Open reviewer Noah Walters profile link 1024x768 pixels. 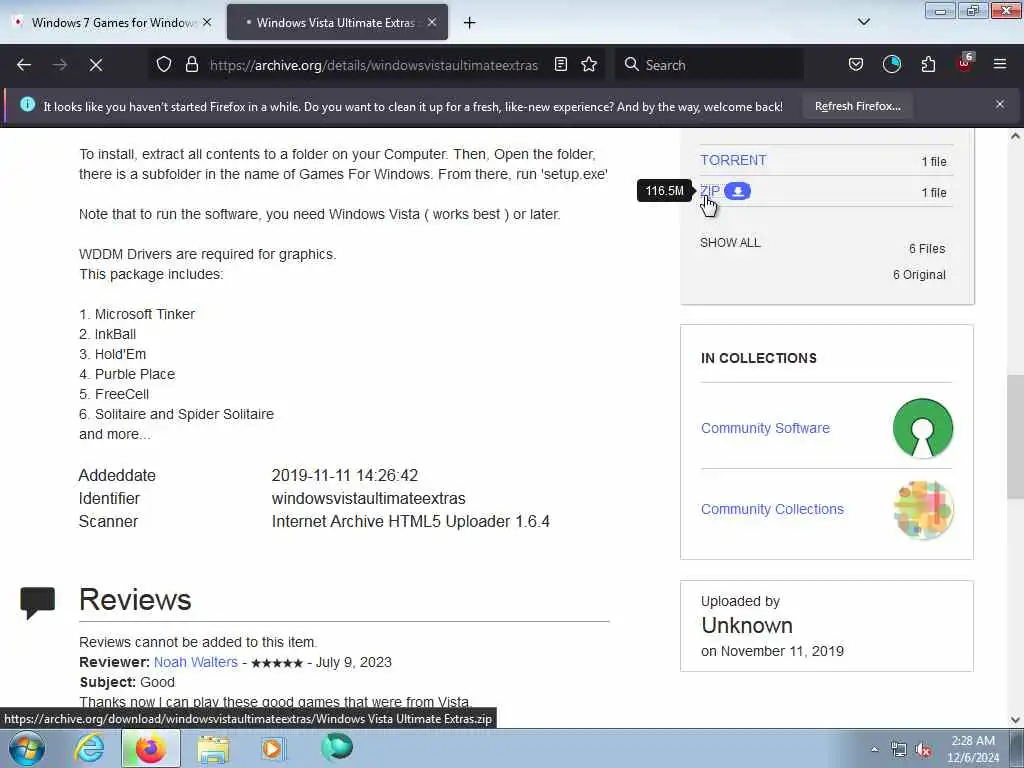[x=196, y=662]
